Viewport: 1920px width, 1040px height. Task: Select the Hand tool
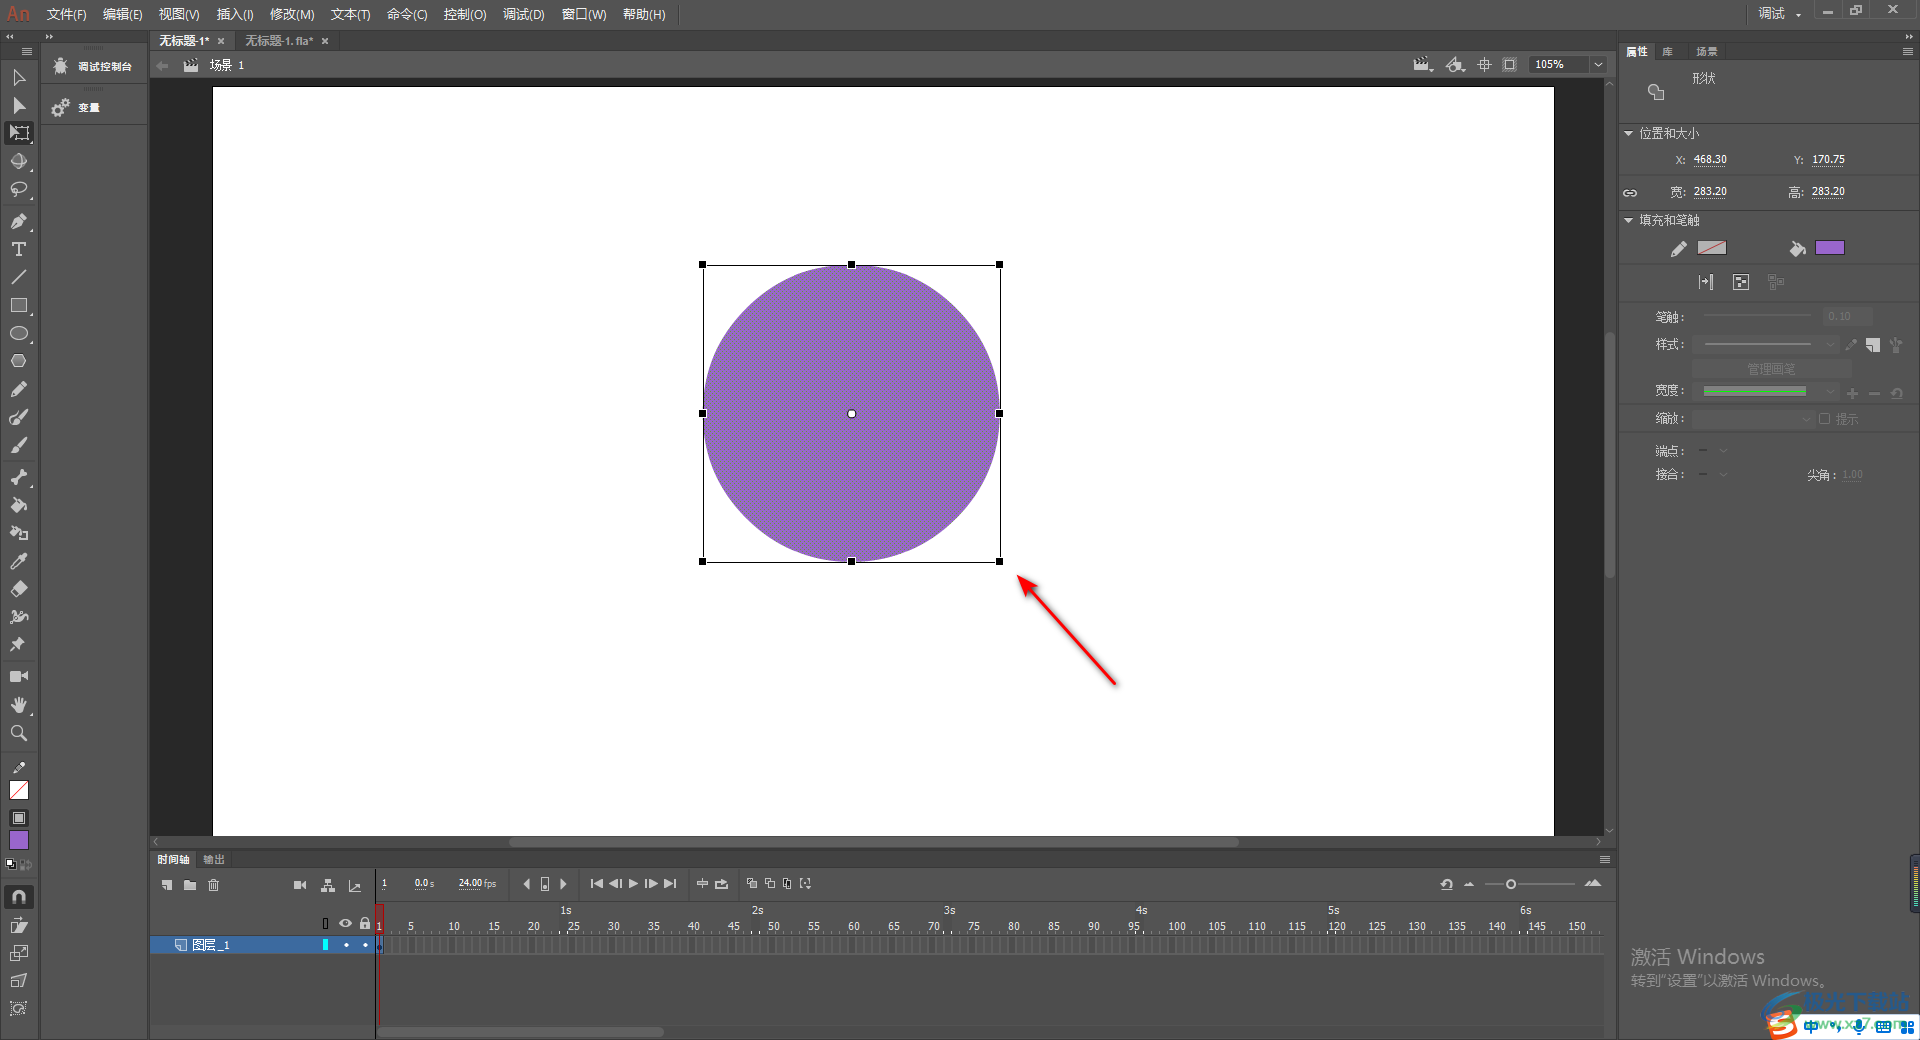19,705
